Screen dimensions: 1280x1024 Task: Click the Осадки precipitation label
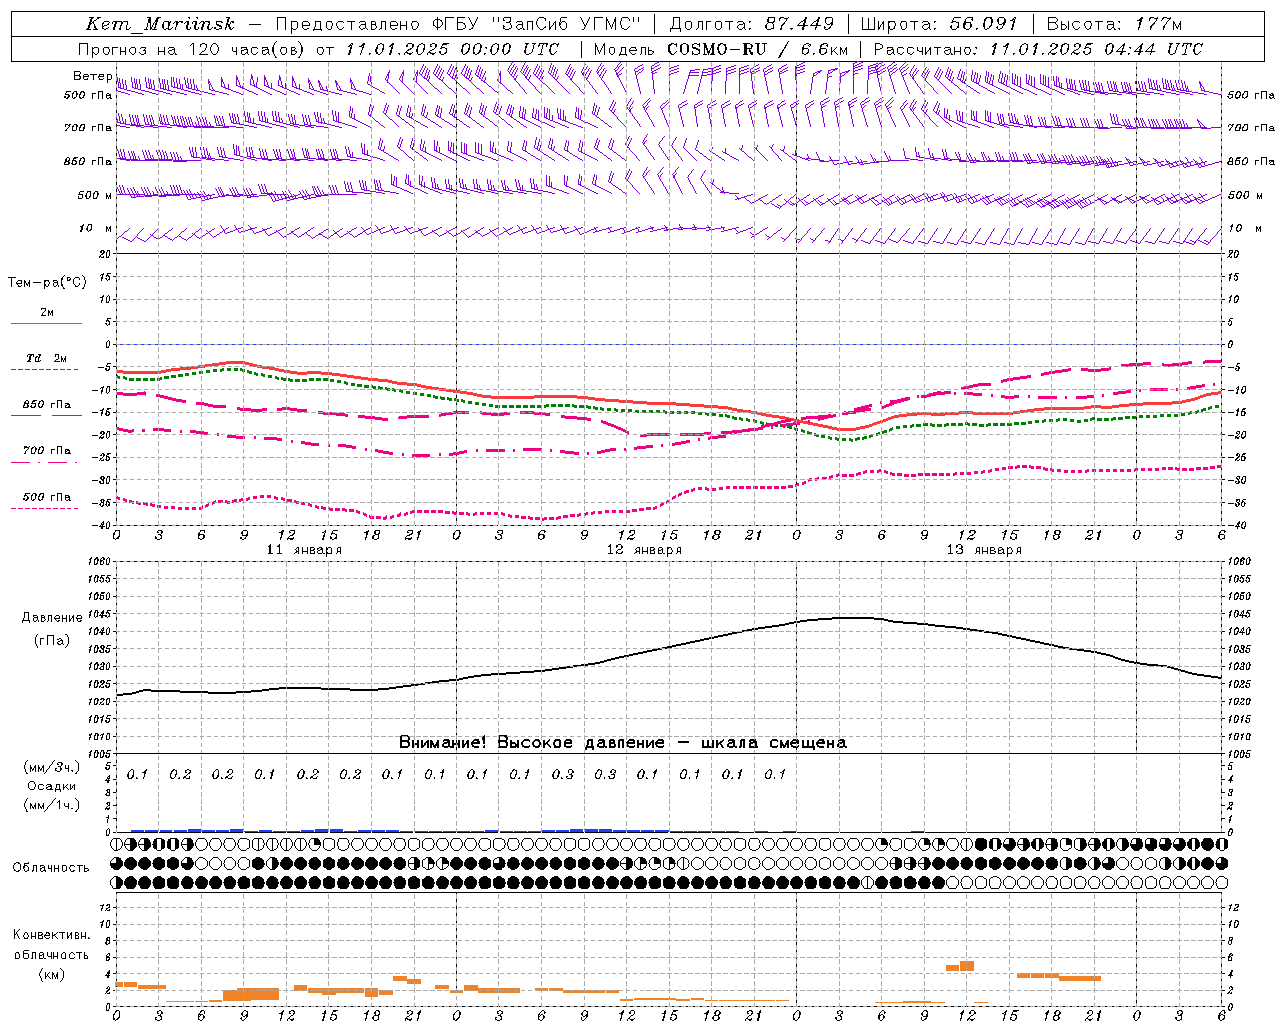click(x=52, y=786)
